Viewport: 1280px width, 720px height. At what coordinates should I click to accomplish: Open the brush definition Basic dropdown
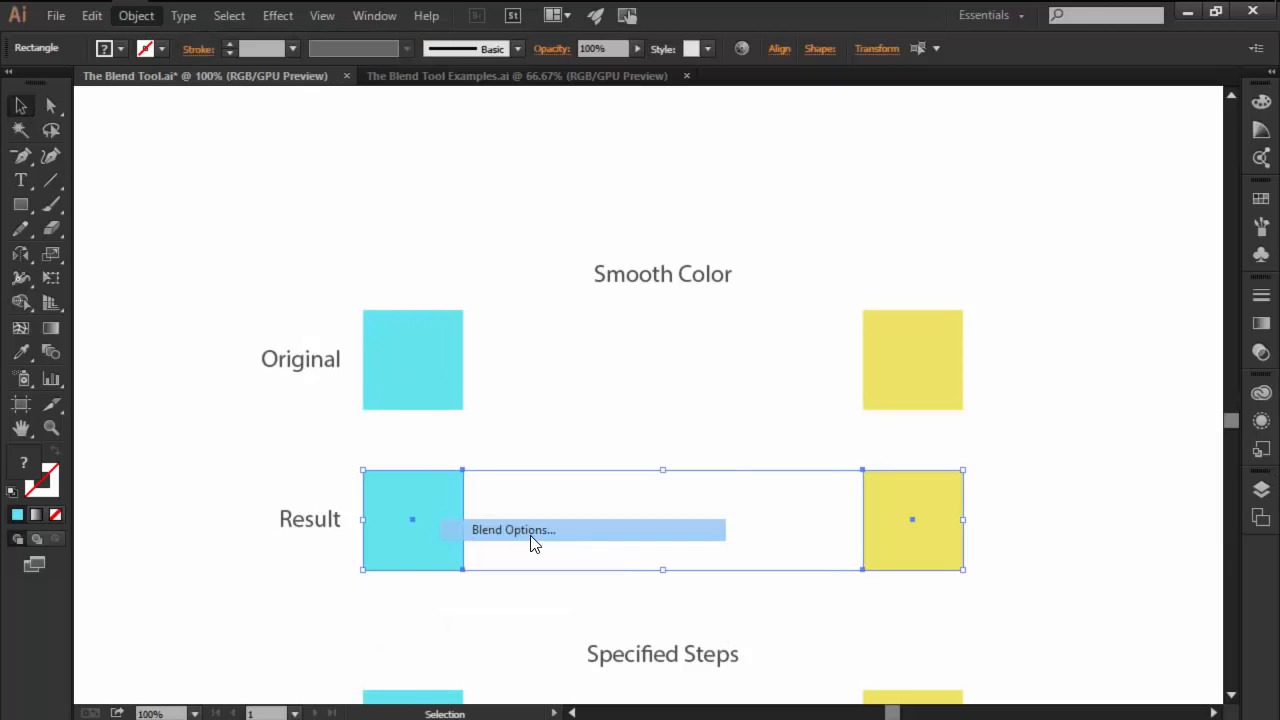(x=517, y=48)
